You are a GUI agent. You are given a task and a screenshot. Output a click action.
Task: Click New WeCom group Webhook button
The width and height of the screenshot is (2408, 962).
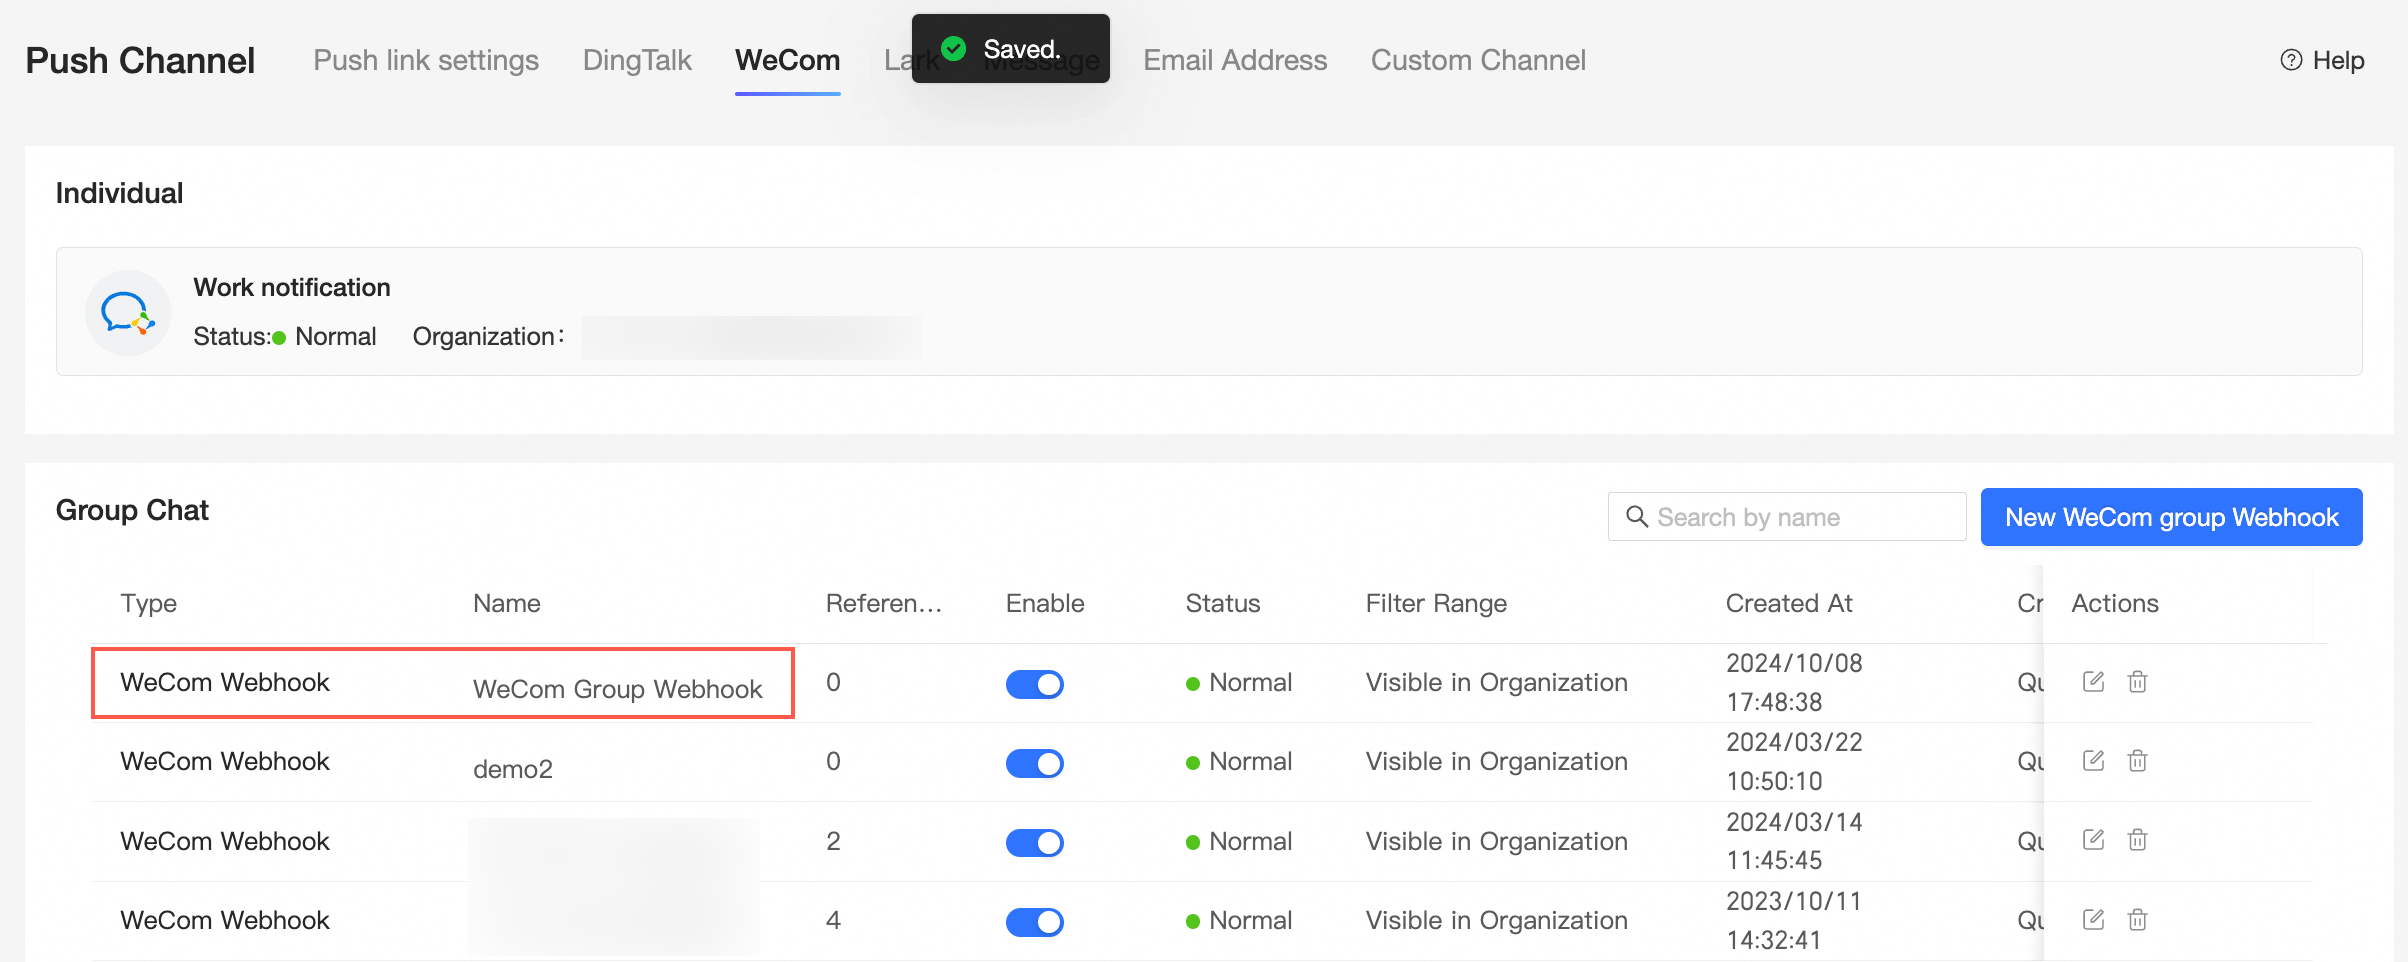coord(2172,517)
